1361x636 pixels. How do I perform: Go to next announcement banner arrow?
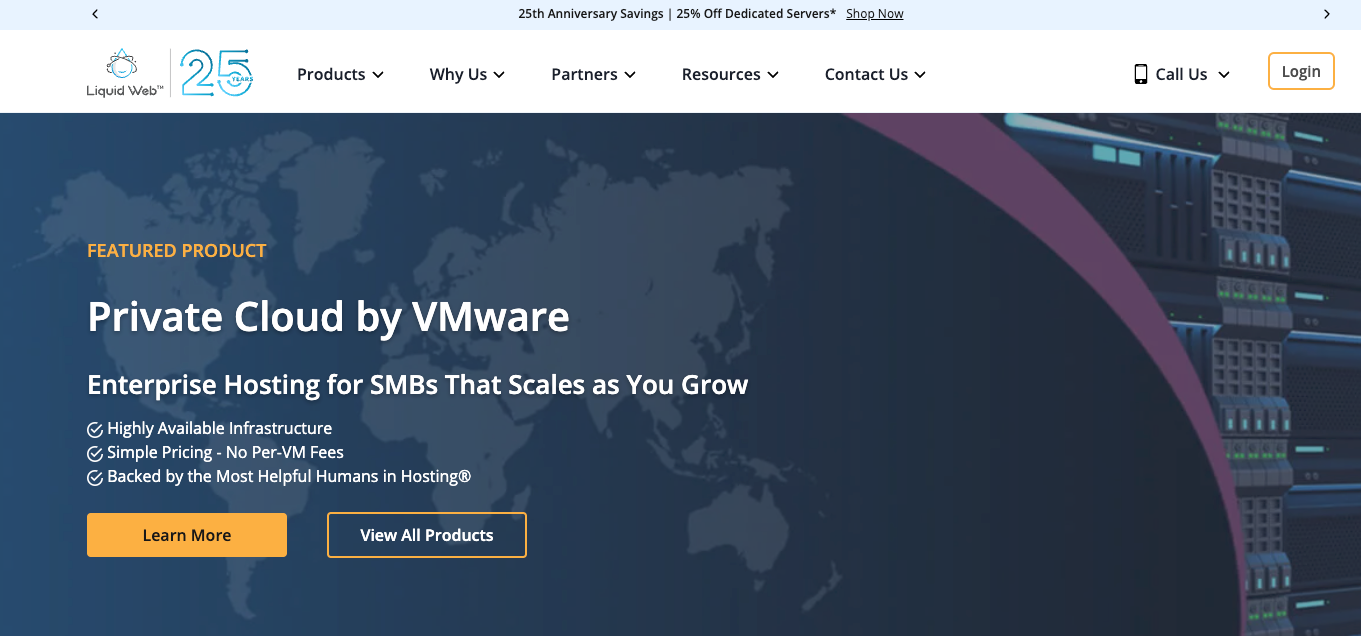coord(1327,14)
